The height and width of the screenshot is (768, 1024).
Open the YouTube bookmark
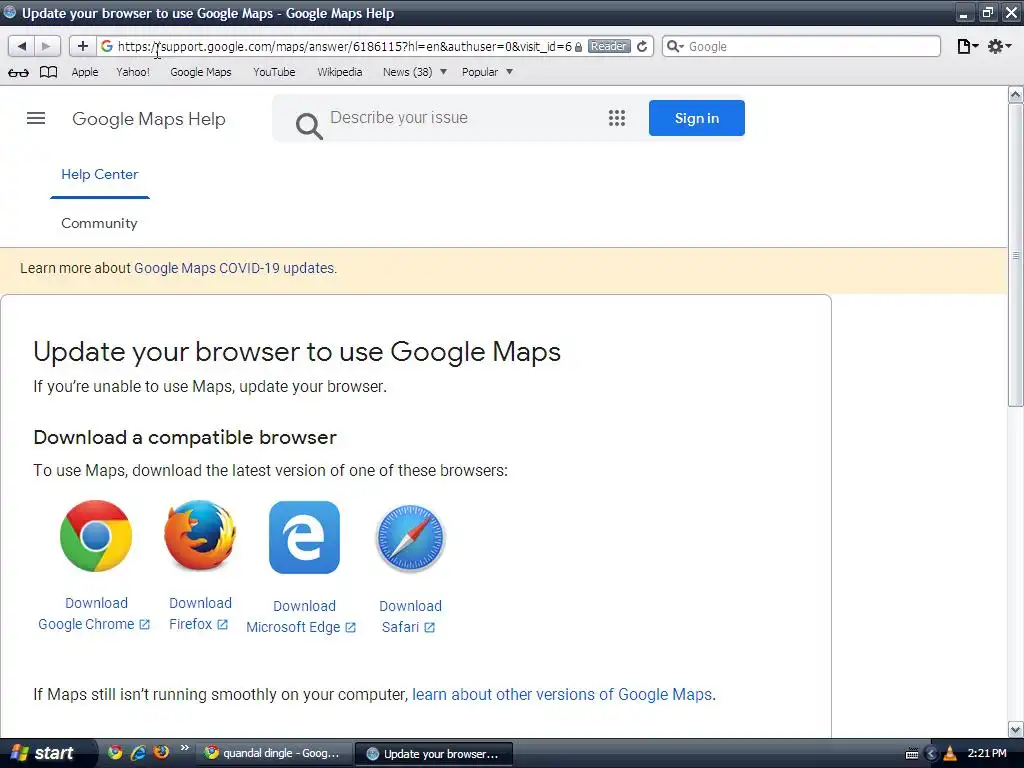pyautogui.click(x=274, y=72)
